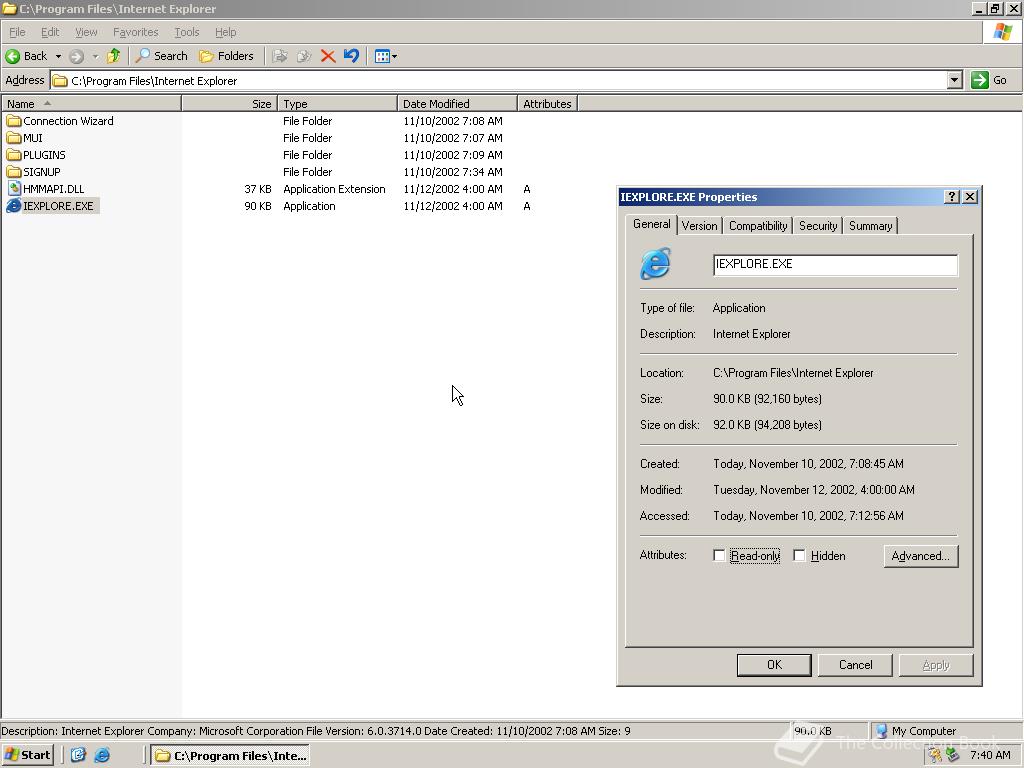Select the HMMAPI.DLL file icon
Screen dimensions: 1024x768
14,189
